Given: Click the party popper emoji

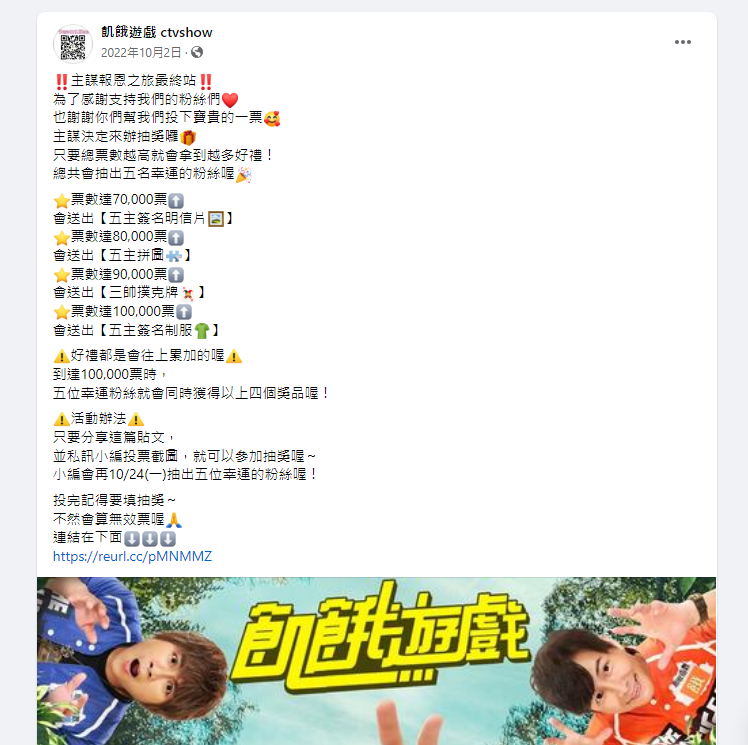Looking at the screenshot, I should pos(243,175).
